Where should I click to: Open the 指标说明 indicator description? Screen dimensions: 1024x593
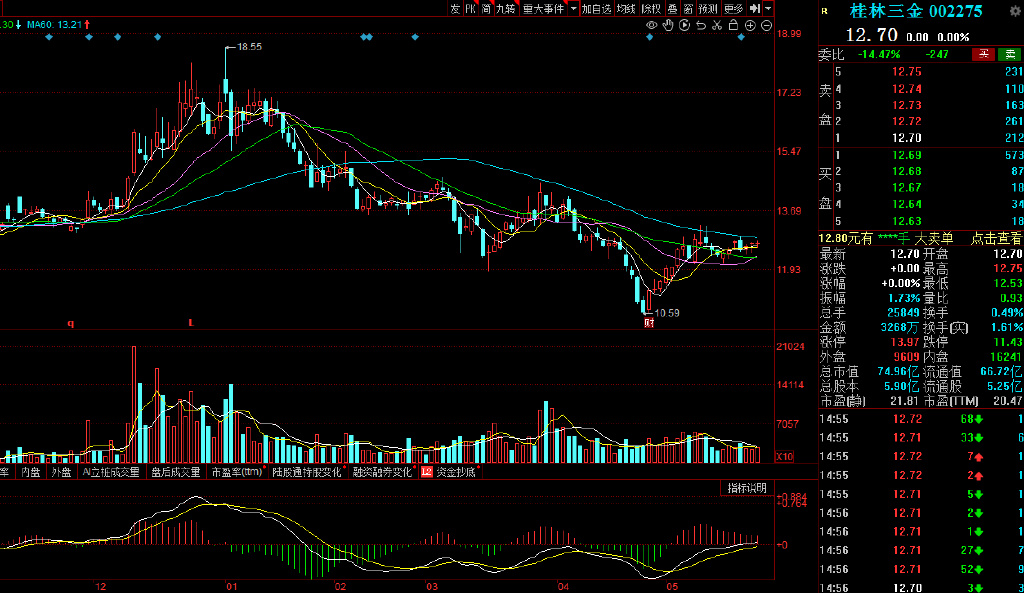tap(746, 488)
